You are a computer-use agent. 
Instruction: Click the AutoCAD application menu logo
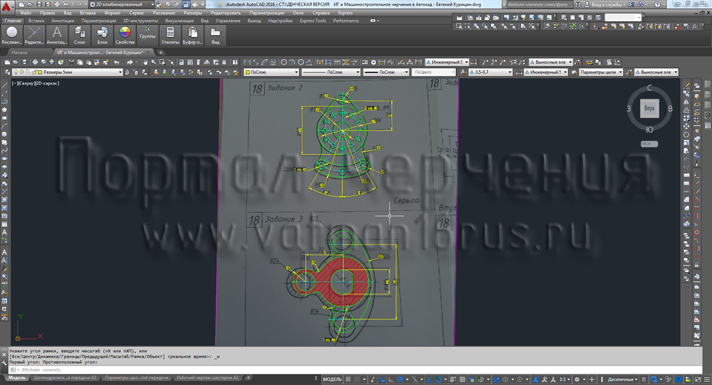point(6,6)
